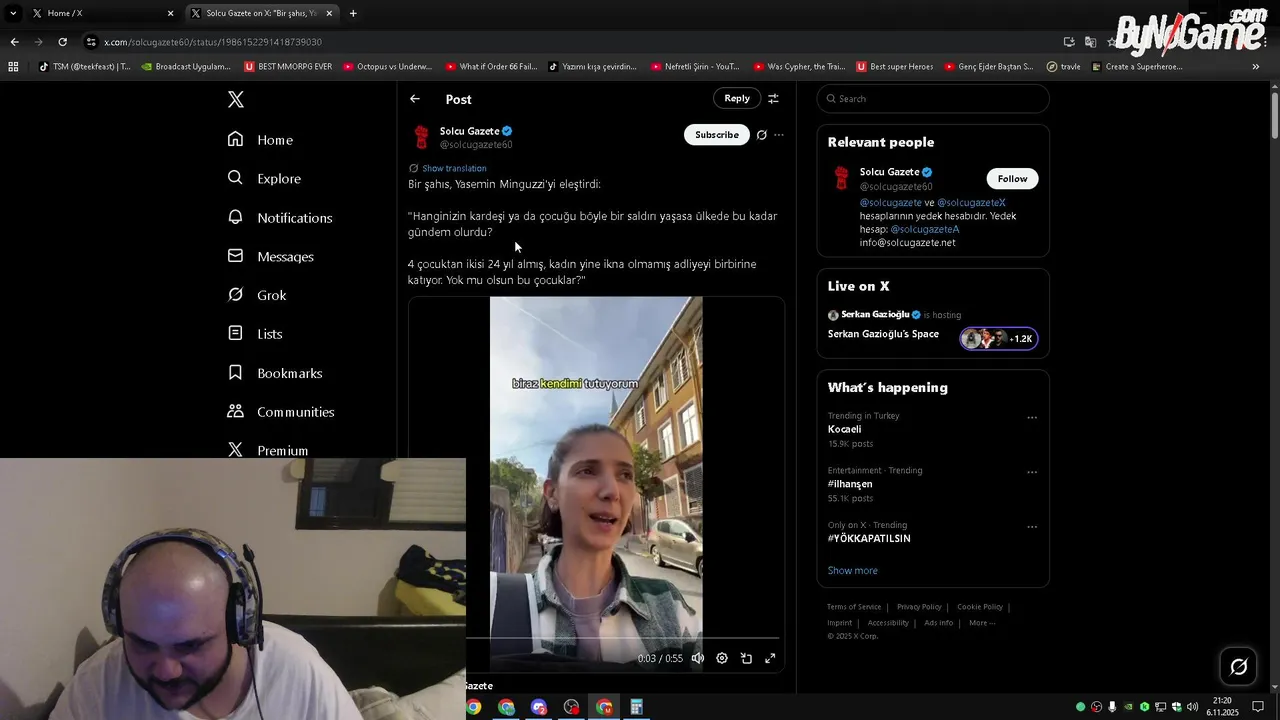The width and height of the screenshot is (1280, 720).
Task: Open BEST MMORPG EVER bookmark
Action: (288, 67)
